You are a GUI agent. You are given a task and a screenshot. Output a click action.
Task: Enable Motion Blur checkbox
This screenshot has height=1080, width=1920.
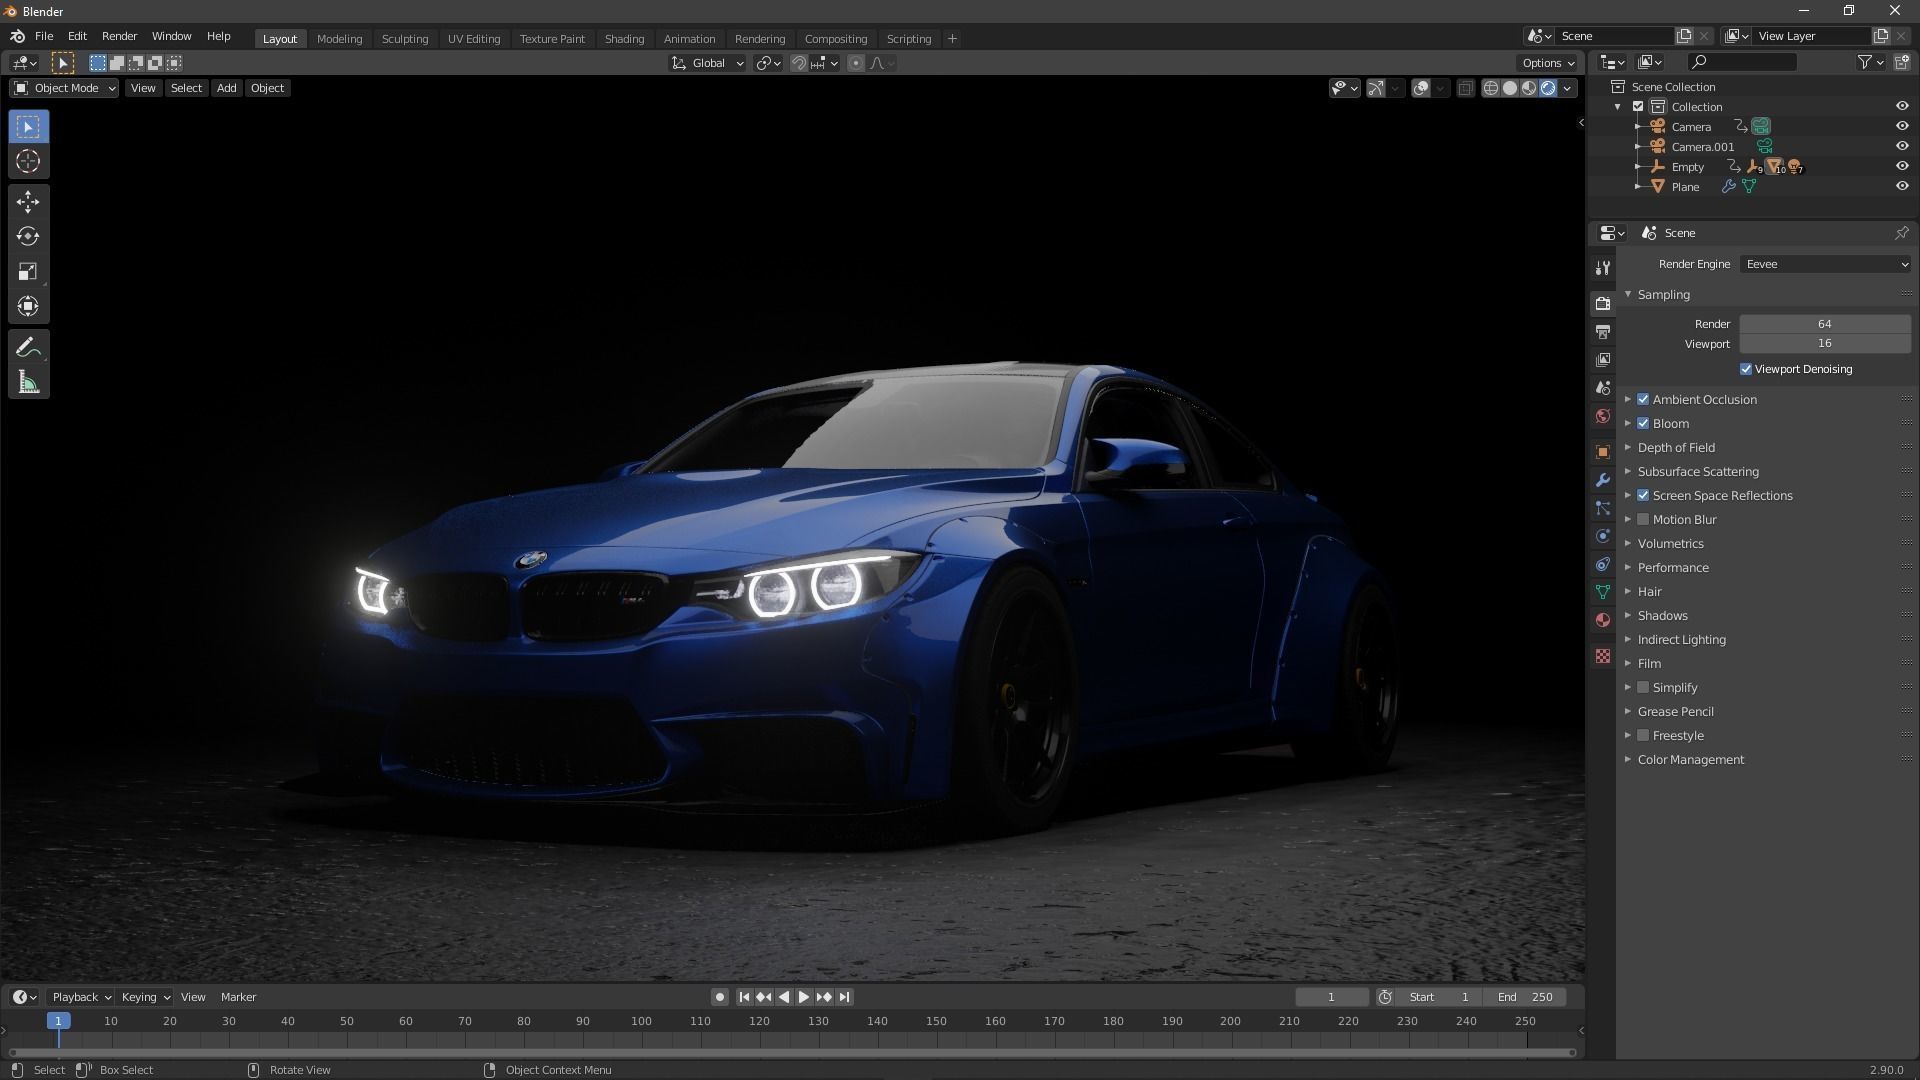point(1643,519)
